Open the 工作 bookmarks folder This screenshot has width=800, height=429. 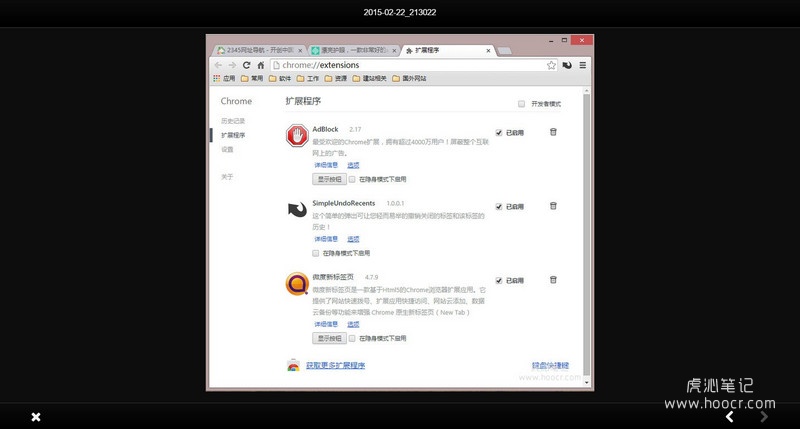point(308,79)
